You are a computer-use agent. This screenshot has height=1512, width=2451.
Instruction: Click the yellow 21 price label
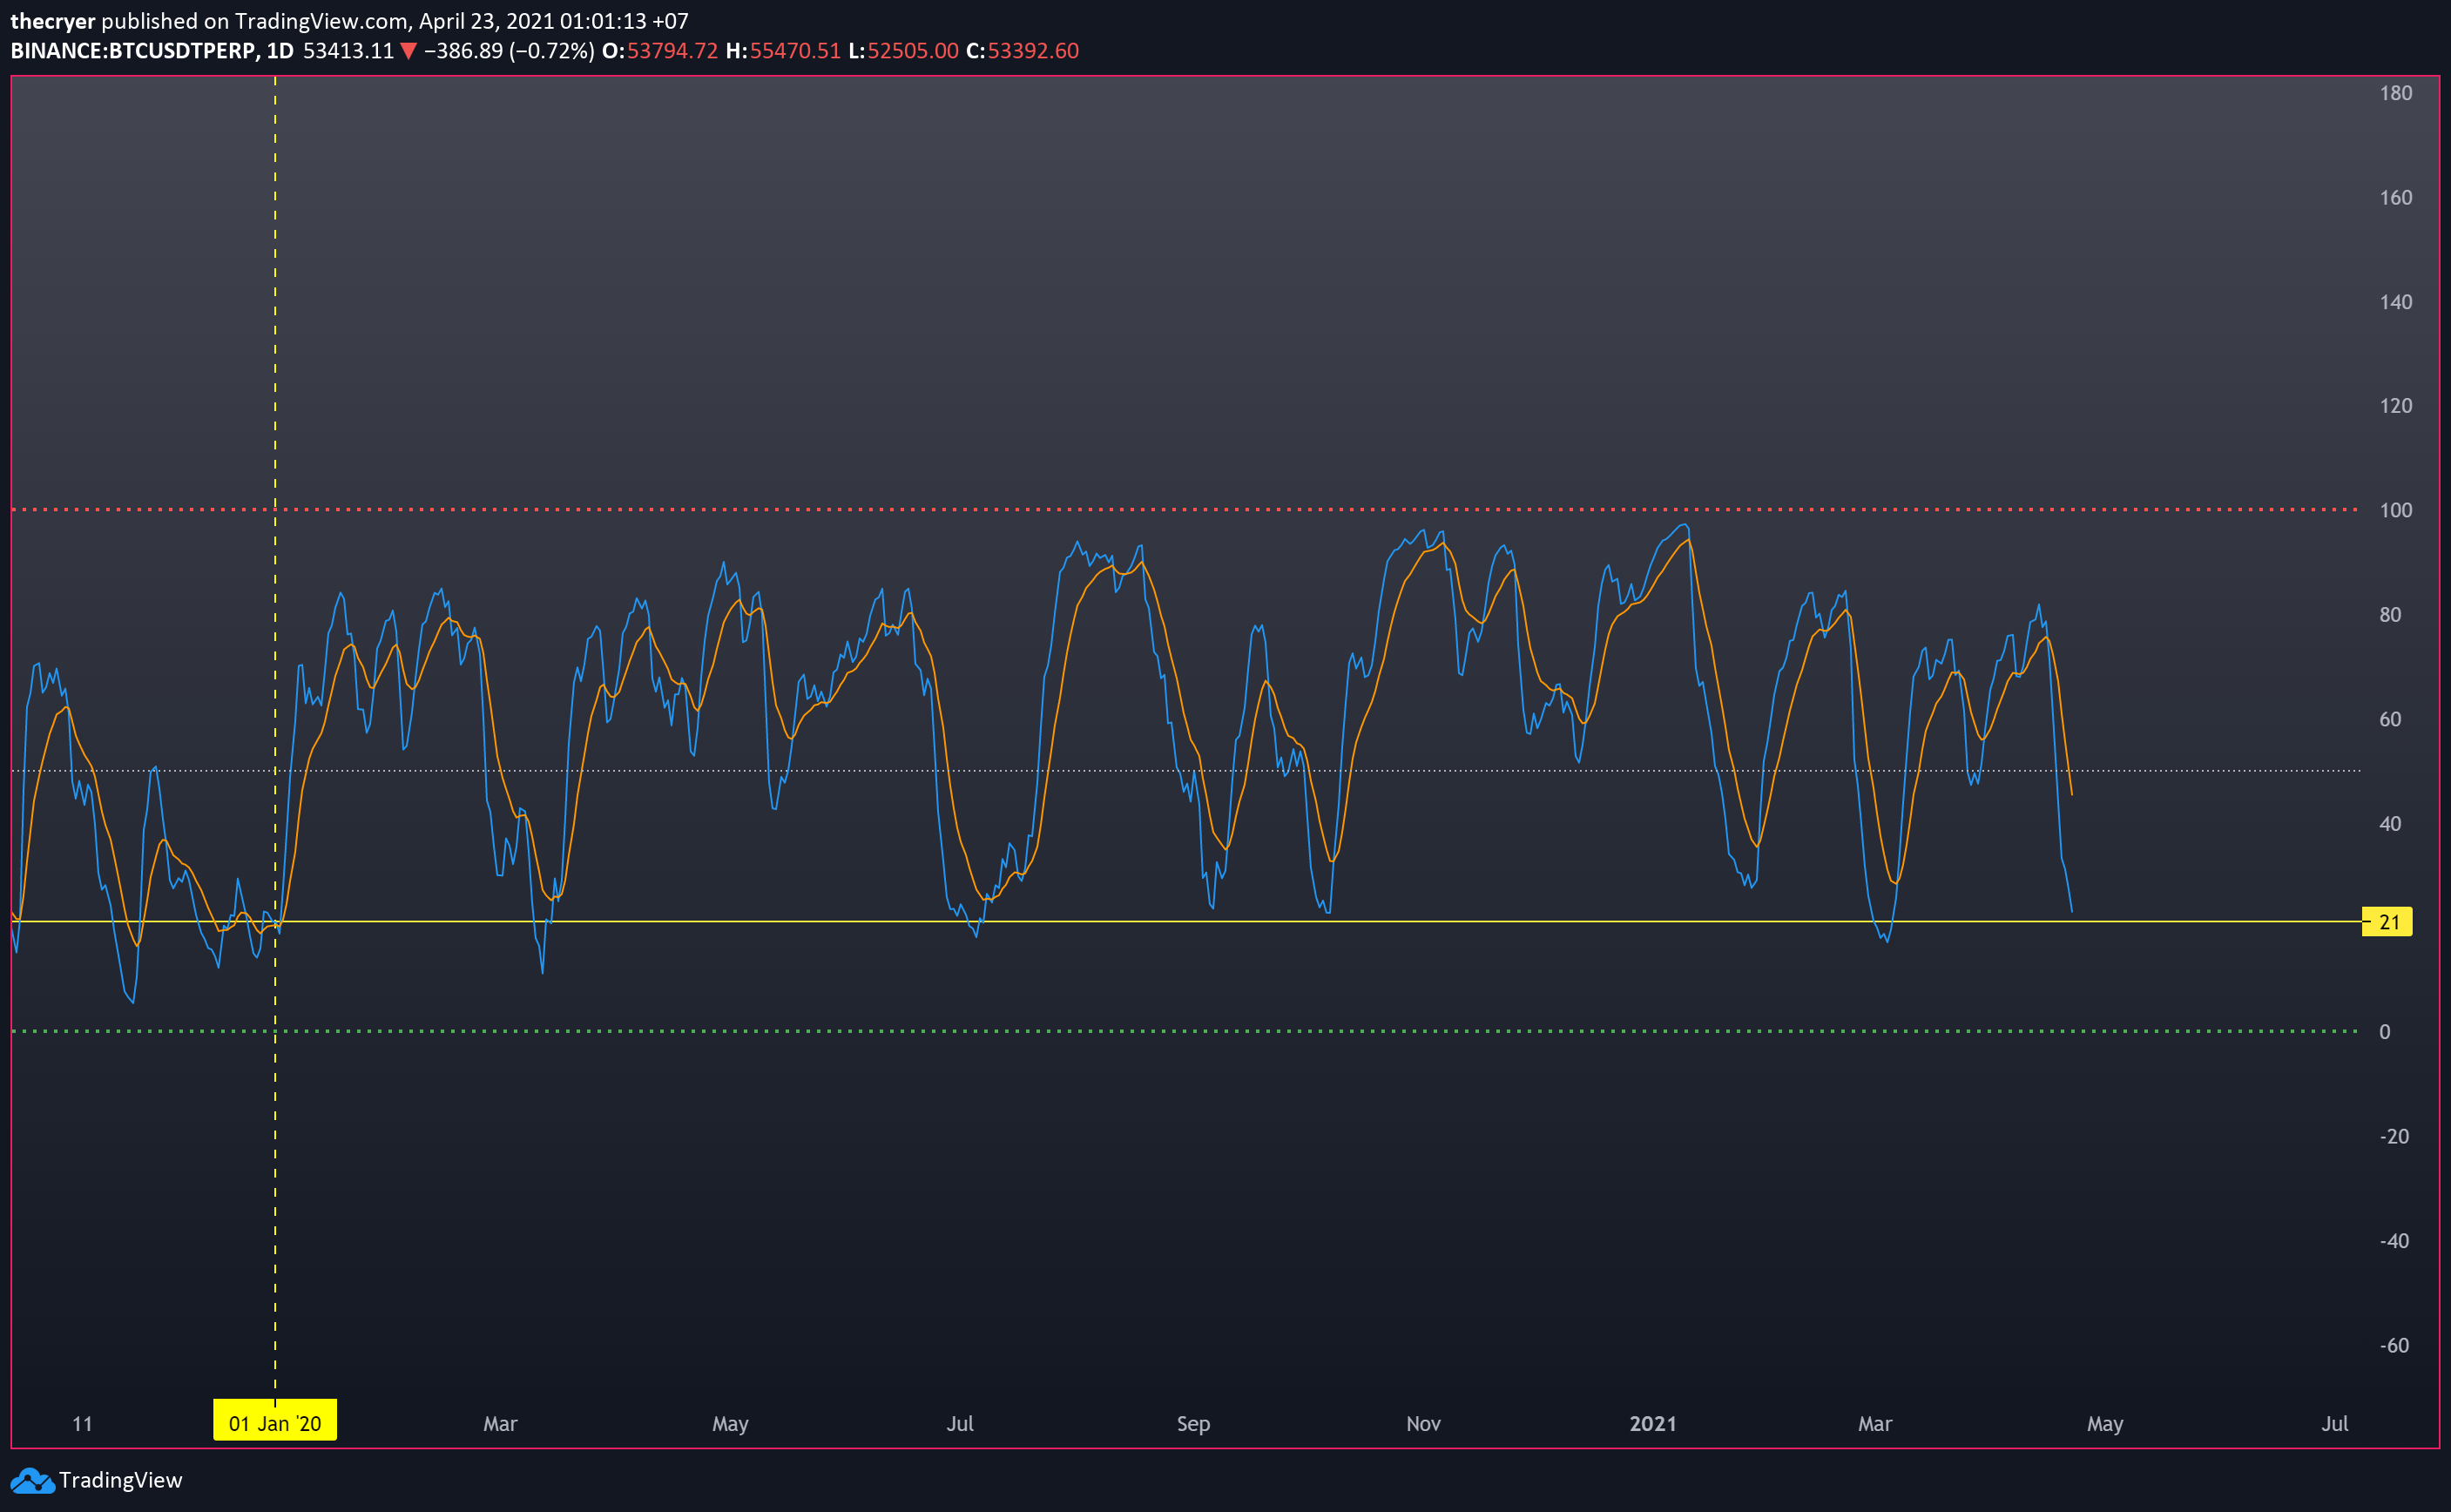tap(2387, 922)
